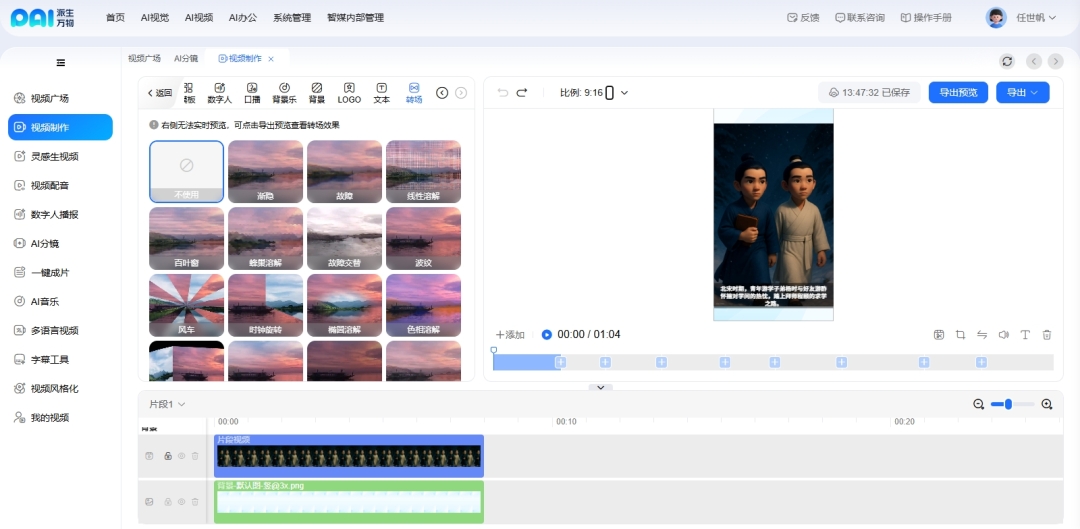The height and width of the screenshot is (529, 1080).
Task: Click the zoom in timeline magnifier
Action: tap(1047, 404)
